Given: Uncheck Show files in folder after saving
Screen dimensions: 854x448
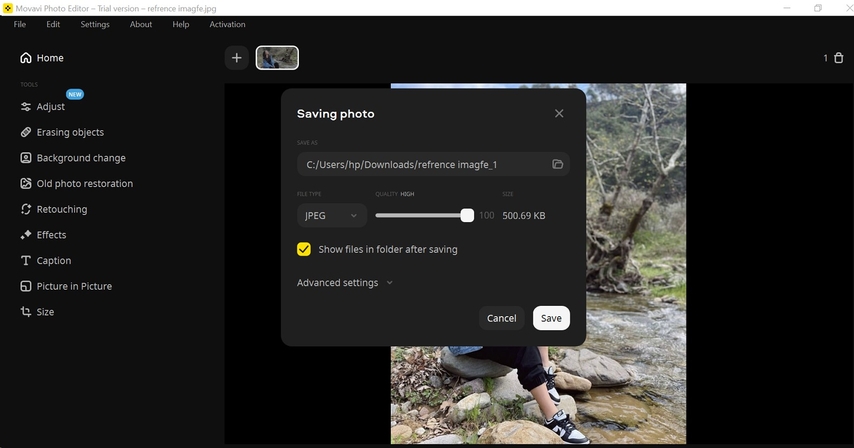Looking at the screenshot, I should [x=304, y=249].
